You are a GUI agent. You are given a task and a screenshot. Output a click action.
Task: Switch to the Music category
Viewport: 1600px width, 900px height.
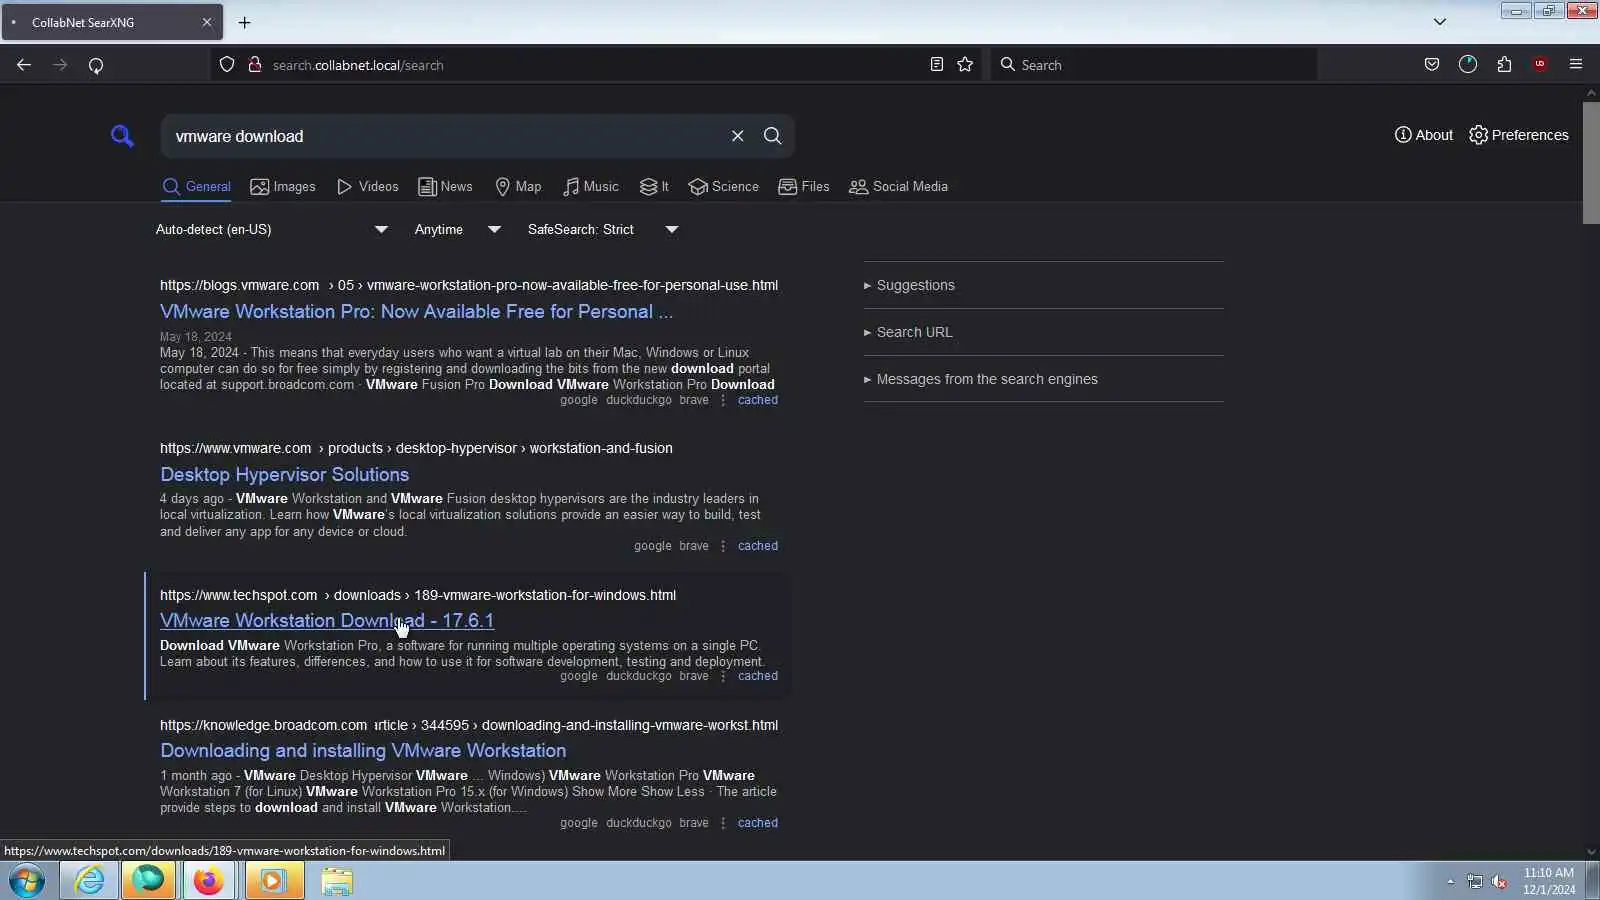click(591, 187)
